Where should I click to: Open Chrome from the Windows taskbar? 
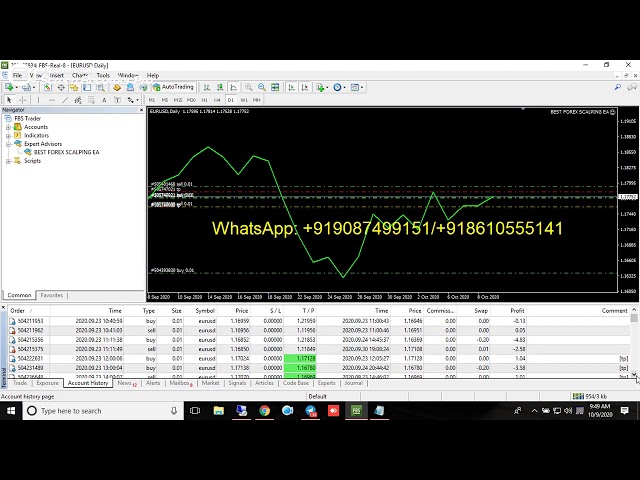pyautogui.click(x=265, y=410)
